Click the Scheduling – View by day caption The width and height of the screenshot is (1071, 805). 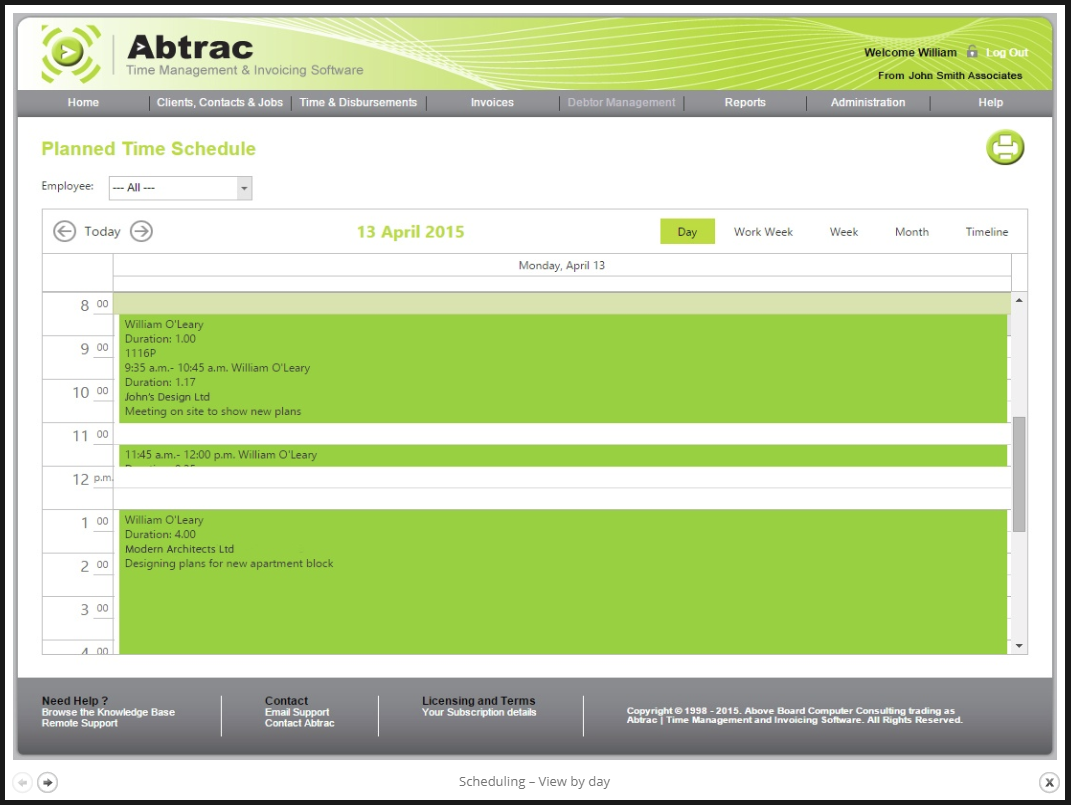(534, 782)
